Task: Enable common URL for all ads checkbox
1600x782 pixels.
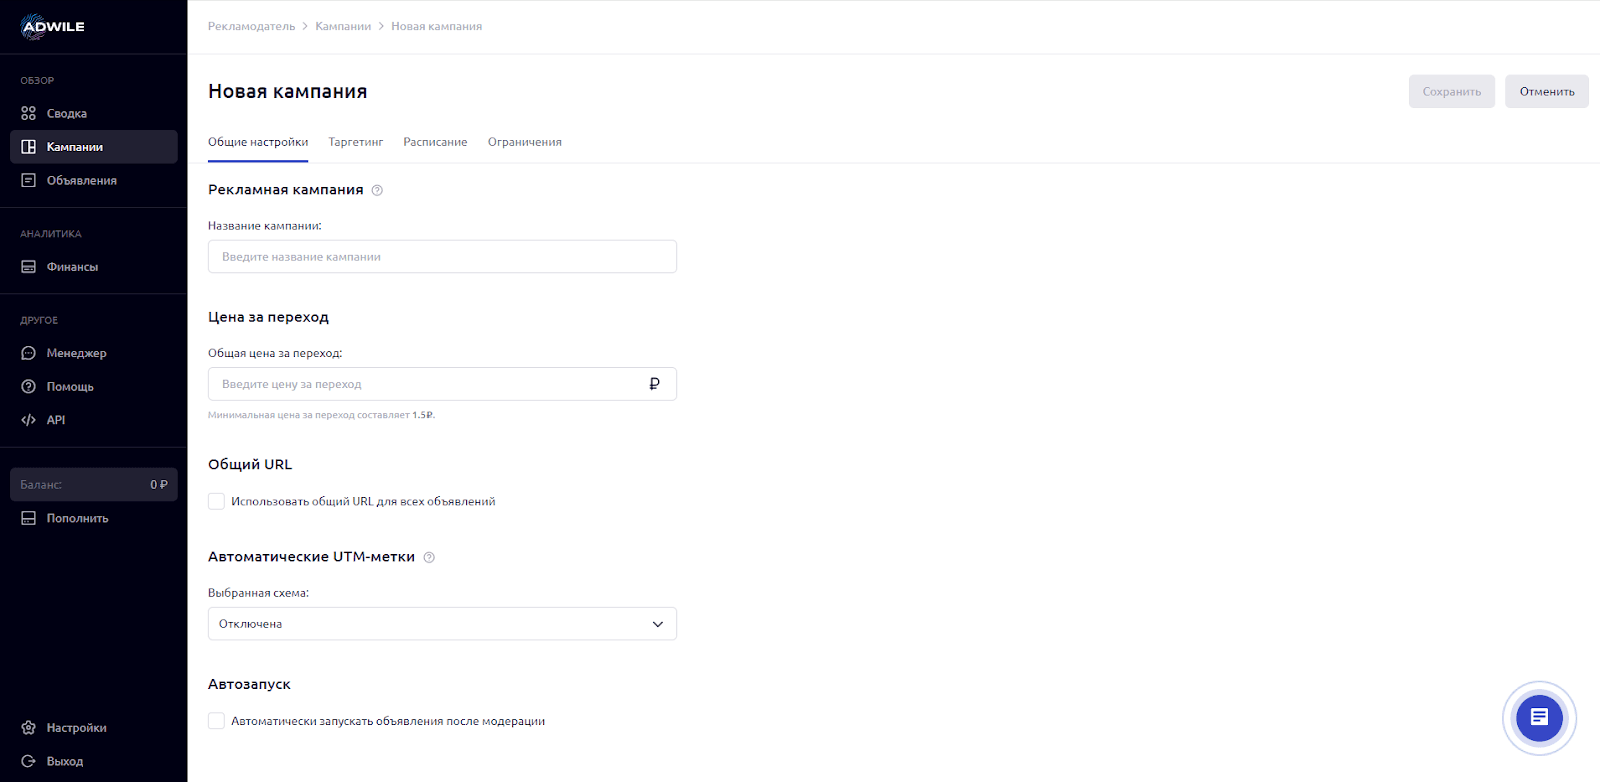Action: tap(216, 501)
